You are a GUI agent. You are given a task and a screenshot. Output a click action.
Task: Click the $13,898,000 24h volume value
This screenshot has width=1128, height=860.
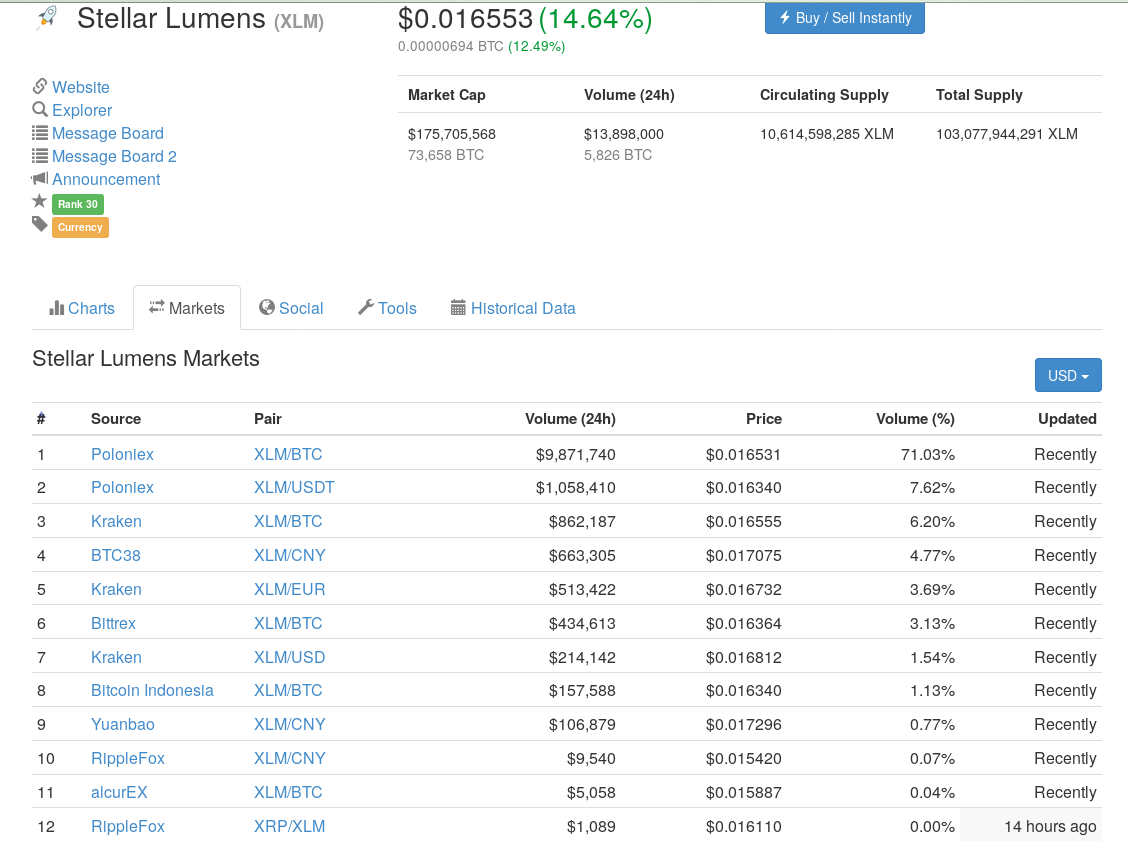pos(624,134)
